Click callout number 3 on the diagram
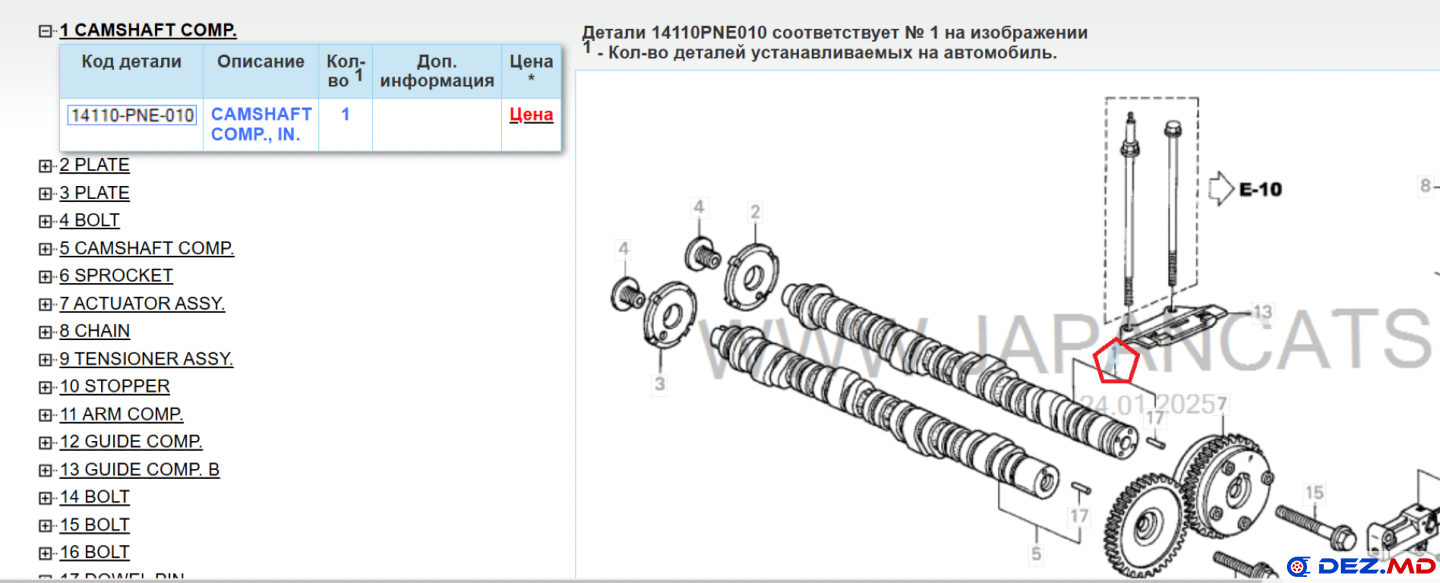The image size is (1440, 583). click(660, 383)
